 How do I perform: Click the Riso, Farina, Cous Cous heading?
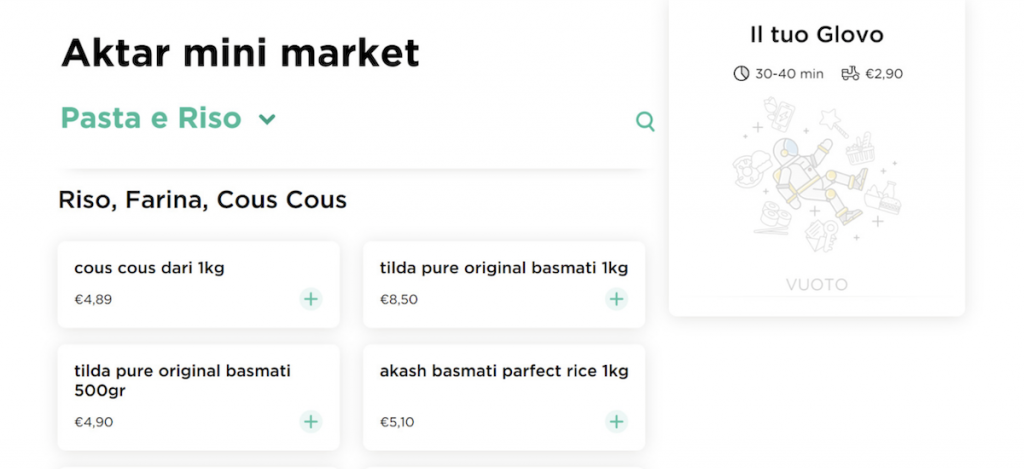pos(203,200)
